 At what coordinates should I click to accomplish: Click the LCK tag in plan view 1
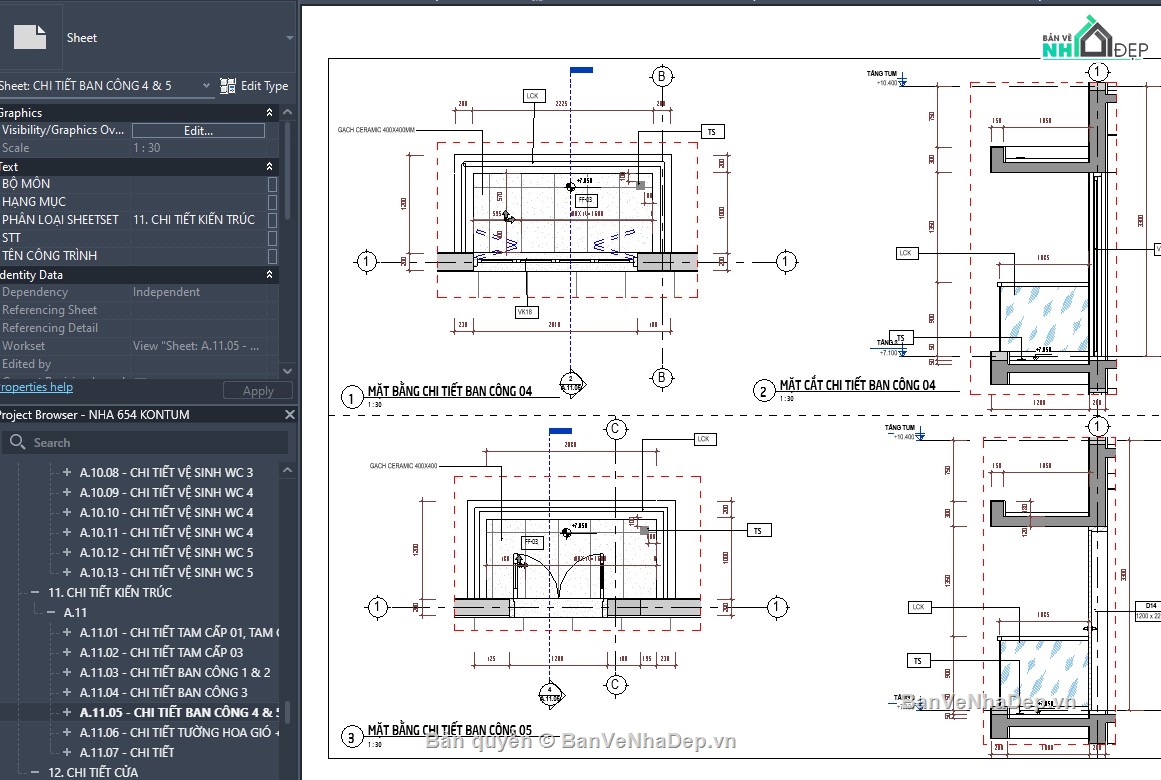tap(532, 96)
